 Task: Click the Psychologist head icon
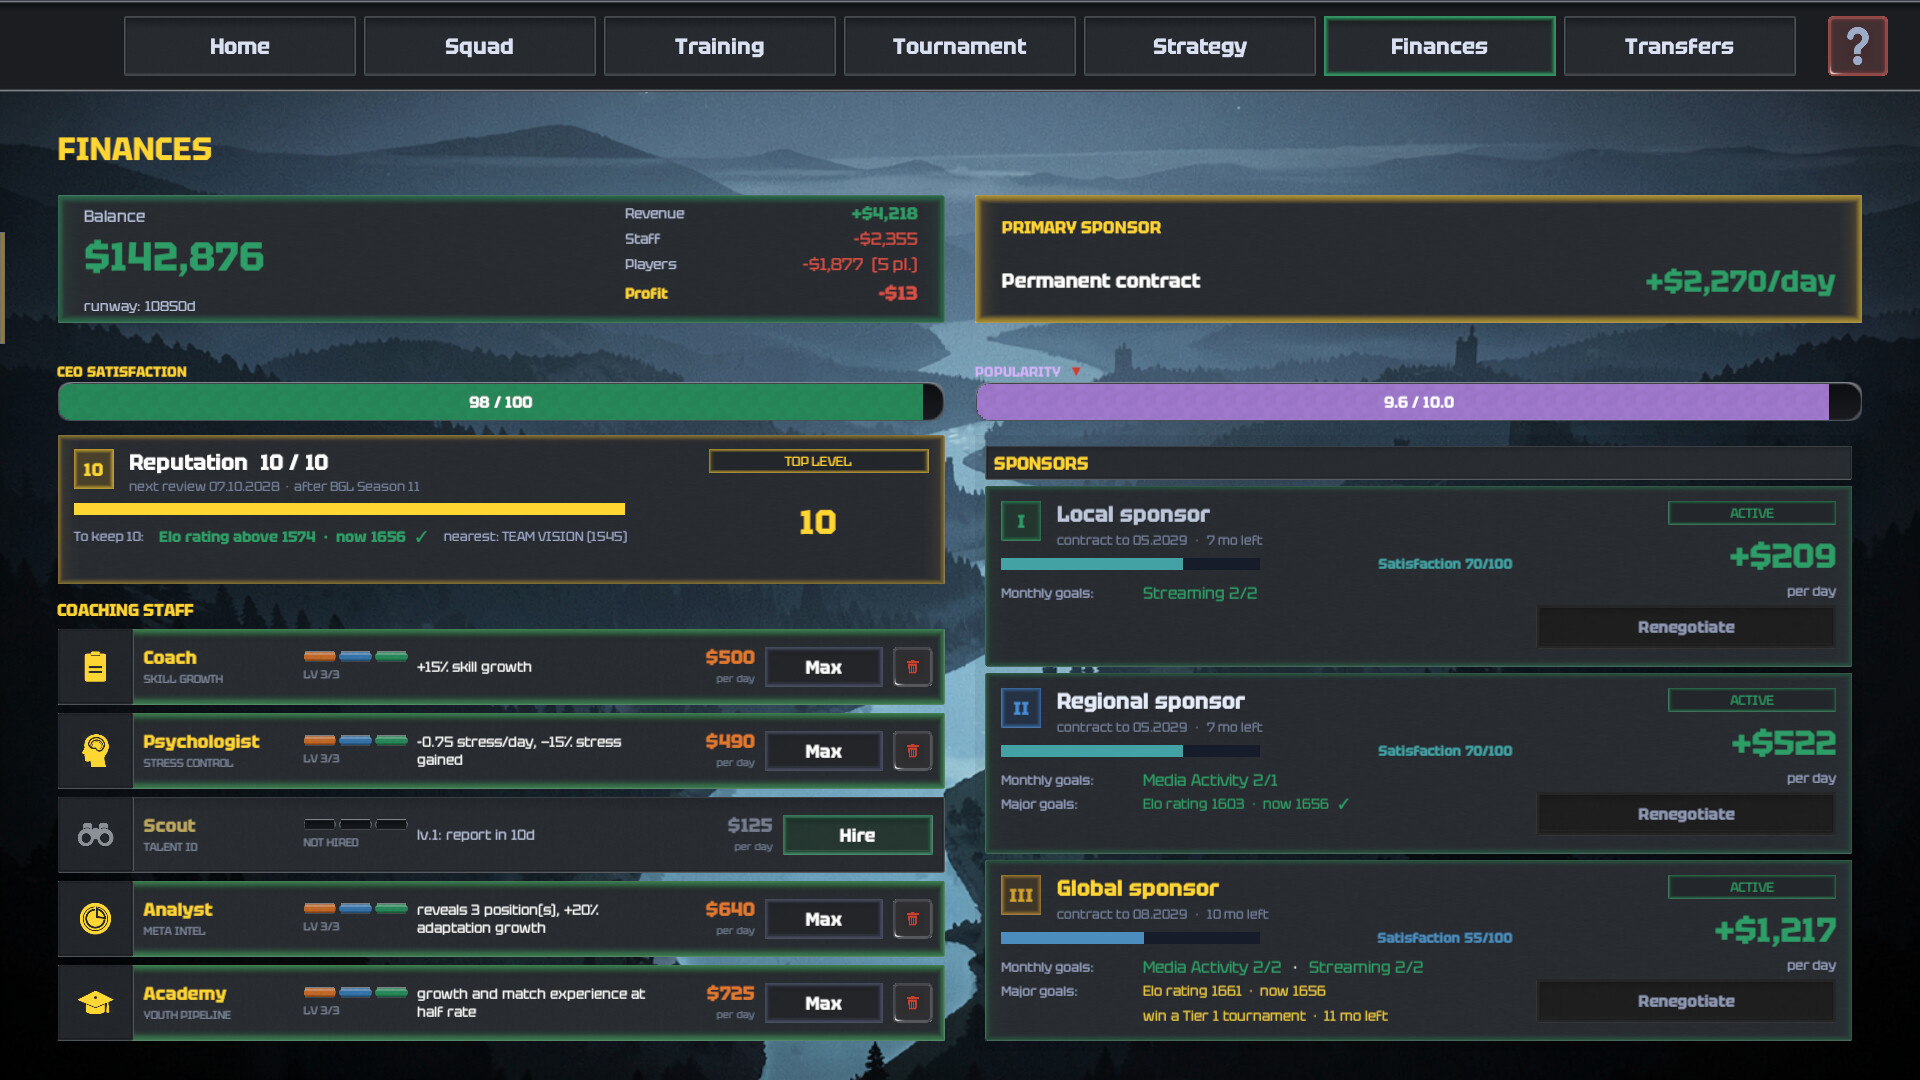[95, 751]
